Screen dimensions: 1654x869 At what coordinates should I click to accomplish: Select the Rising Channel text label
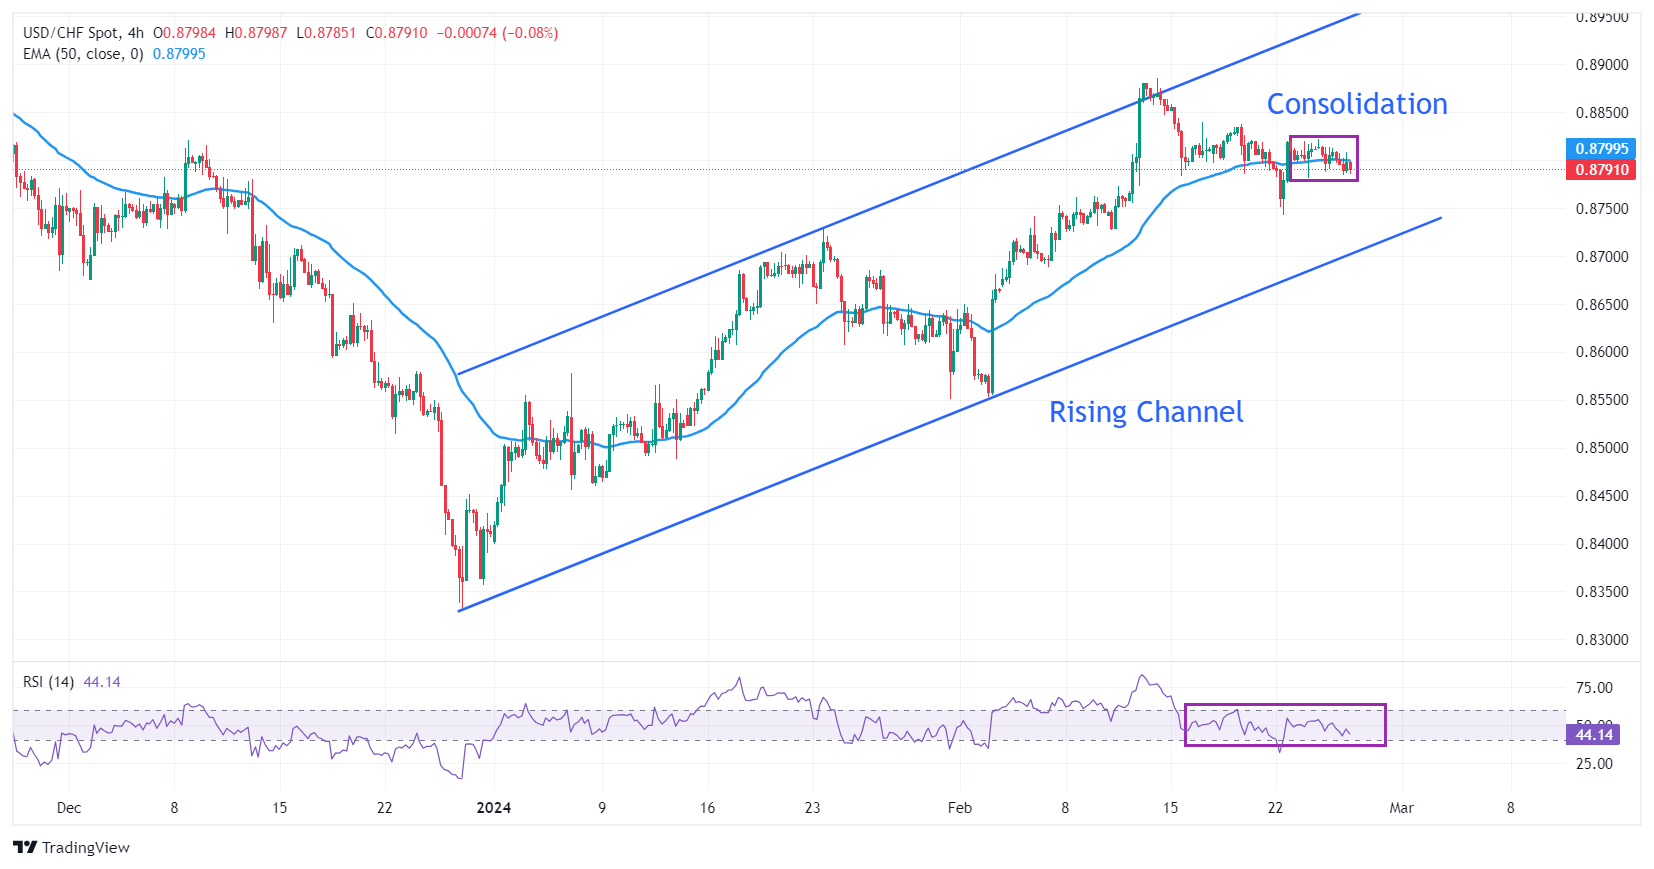[1145, 412]
